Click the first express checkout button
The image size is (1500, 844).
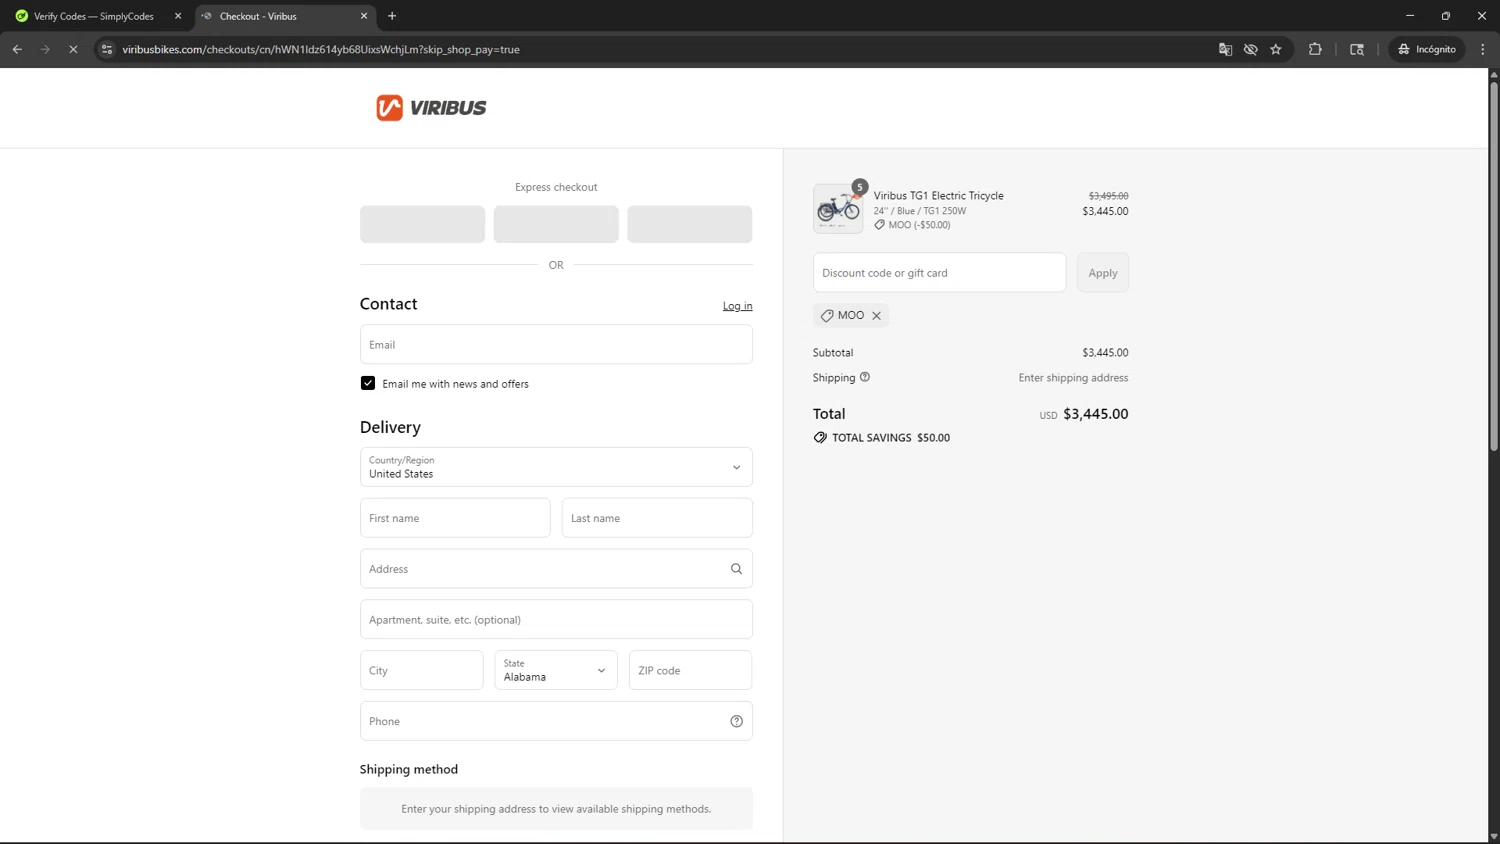422,224
